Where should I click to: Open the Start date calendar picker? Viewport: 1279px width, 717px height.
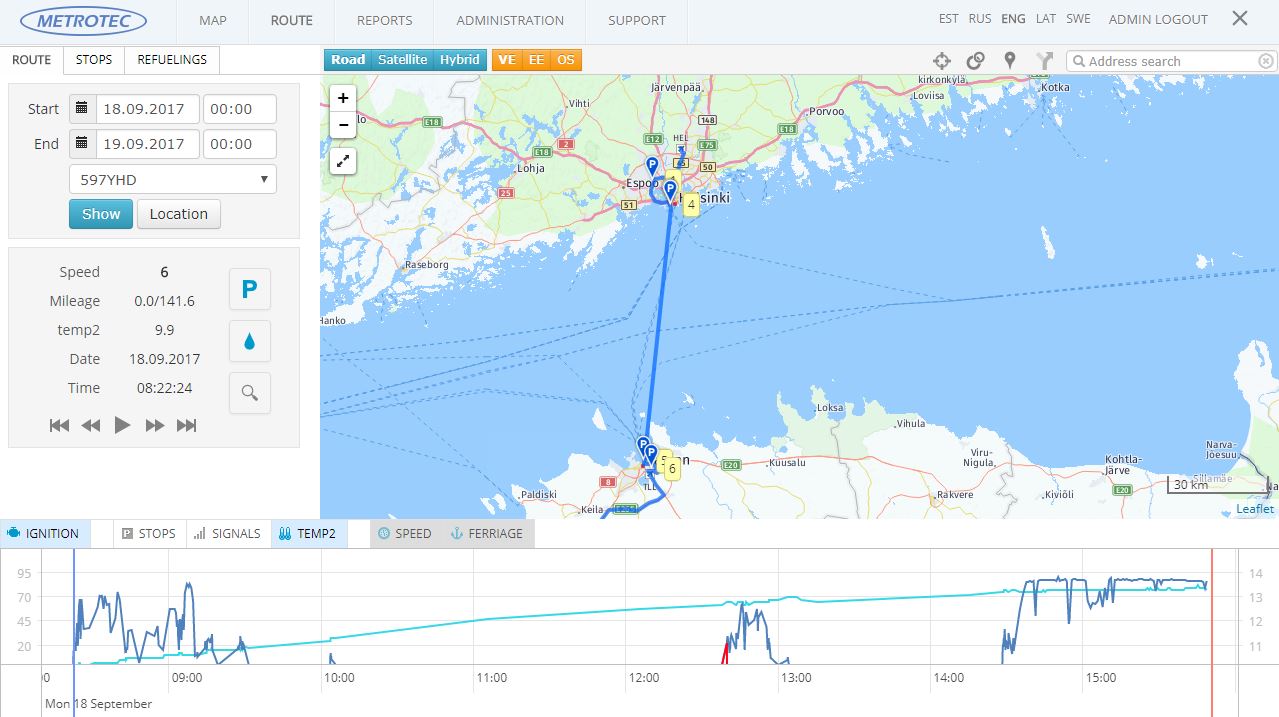click(82, 109)
